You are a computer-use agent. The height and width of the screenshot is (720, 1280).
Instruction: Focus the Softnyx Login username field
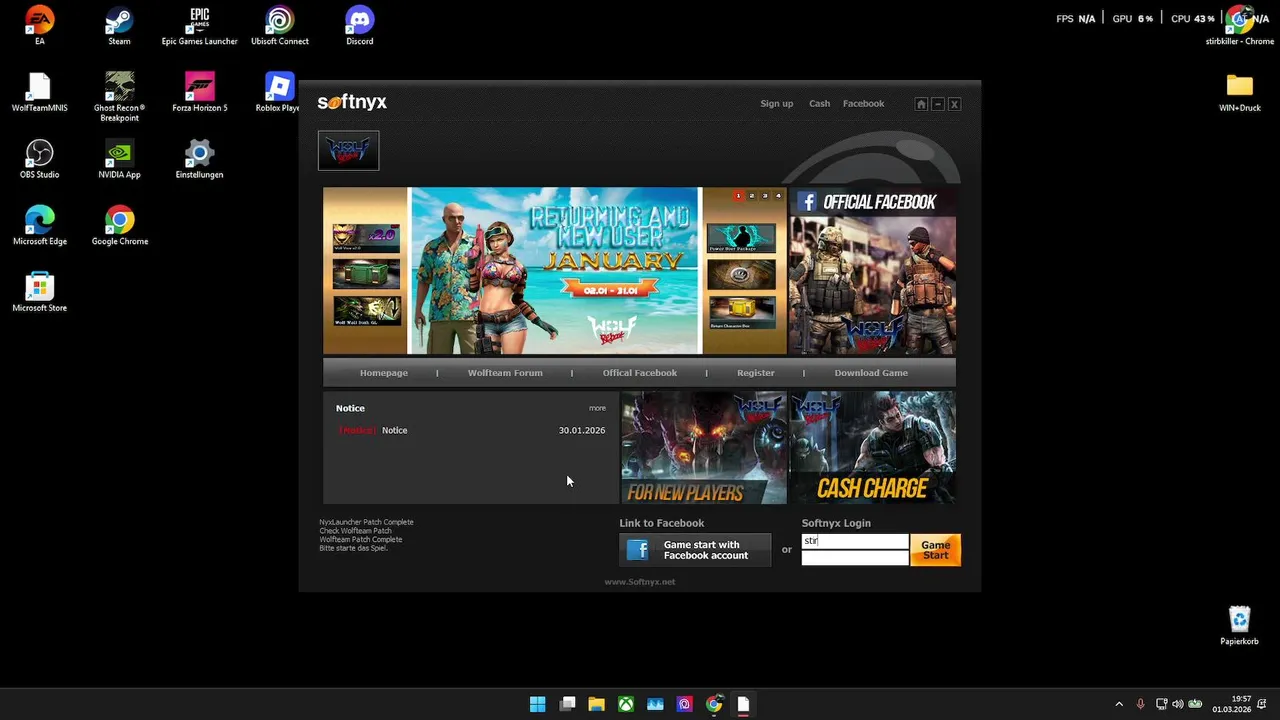[x=855, y=541]
